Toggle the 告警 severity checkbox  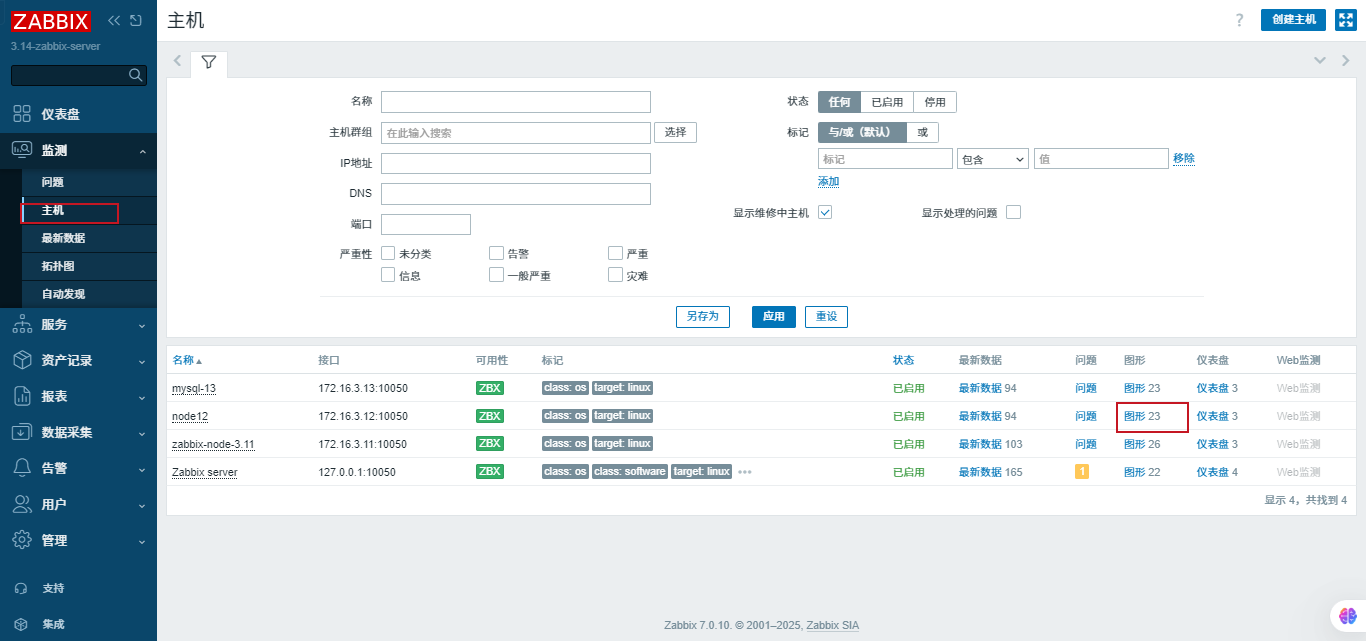tap(496, 253)
